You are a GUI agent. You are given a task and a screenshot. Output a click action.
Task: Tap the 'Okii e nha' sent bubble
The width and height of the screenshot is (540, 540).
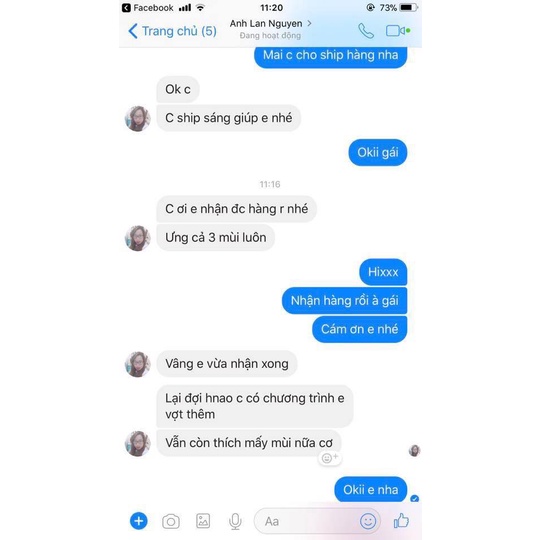point(371,489)
